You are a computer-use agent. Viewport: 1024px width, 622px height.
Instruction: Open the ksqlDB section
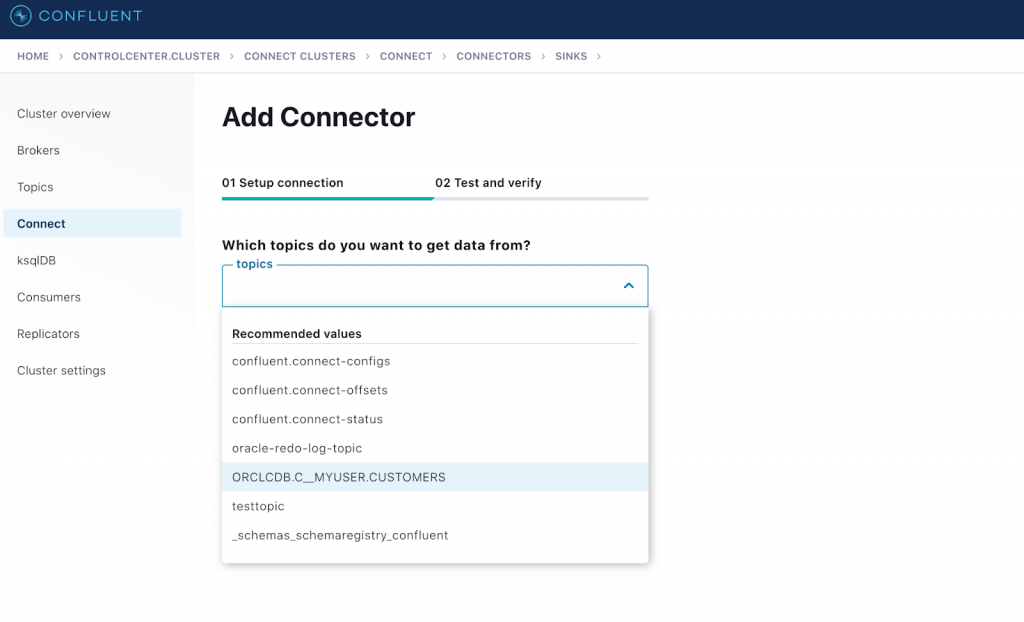point(34,260)
